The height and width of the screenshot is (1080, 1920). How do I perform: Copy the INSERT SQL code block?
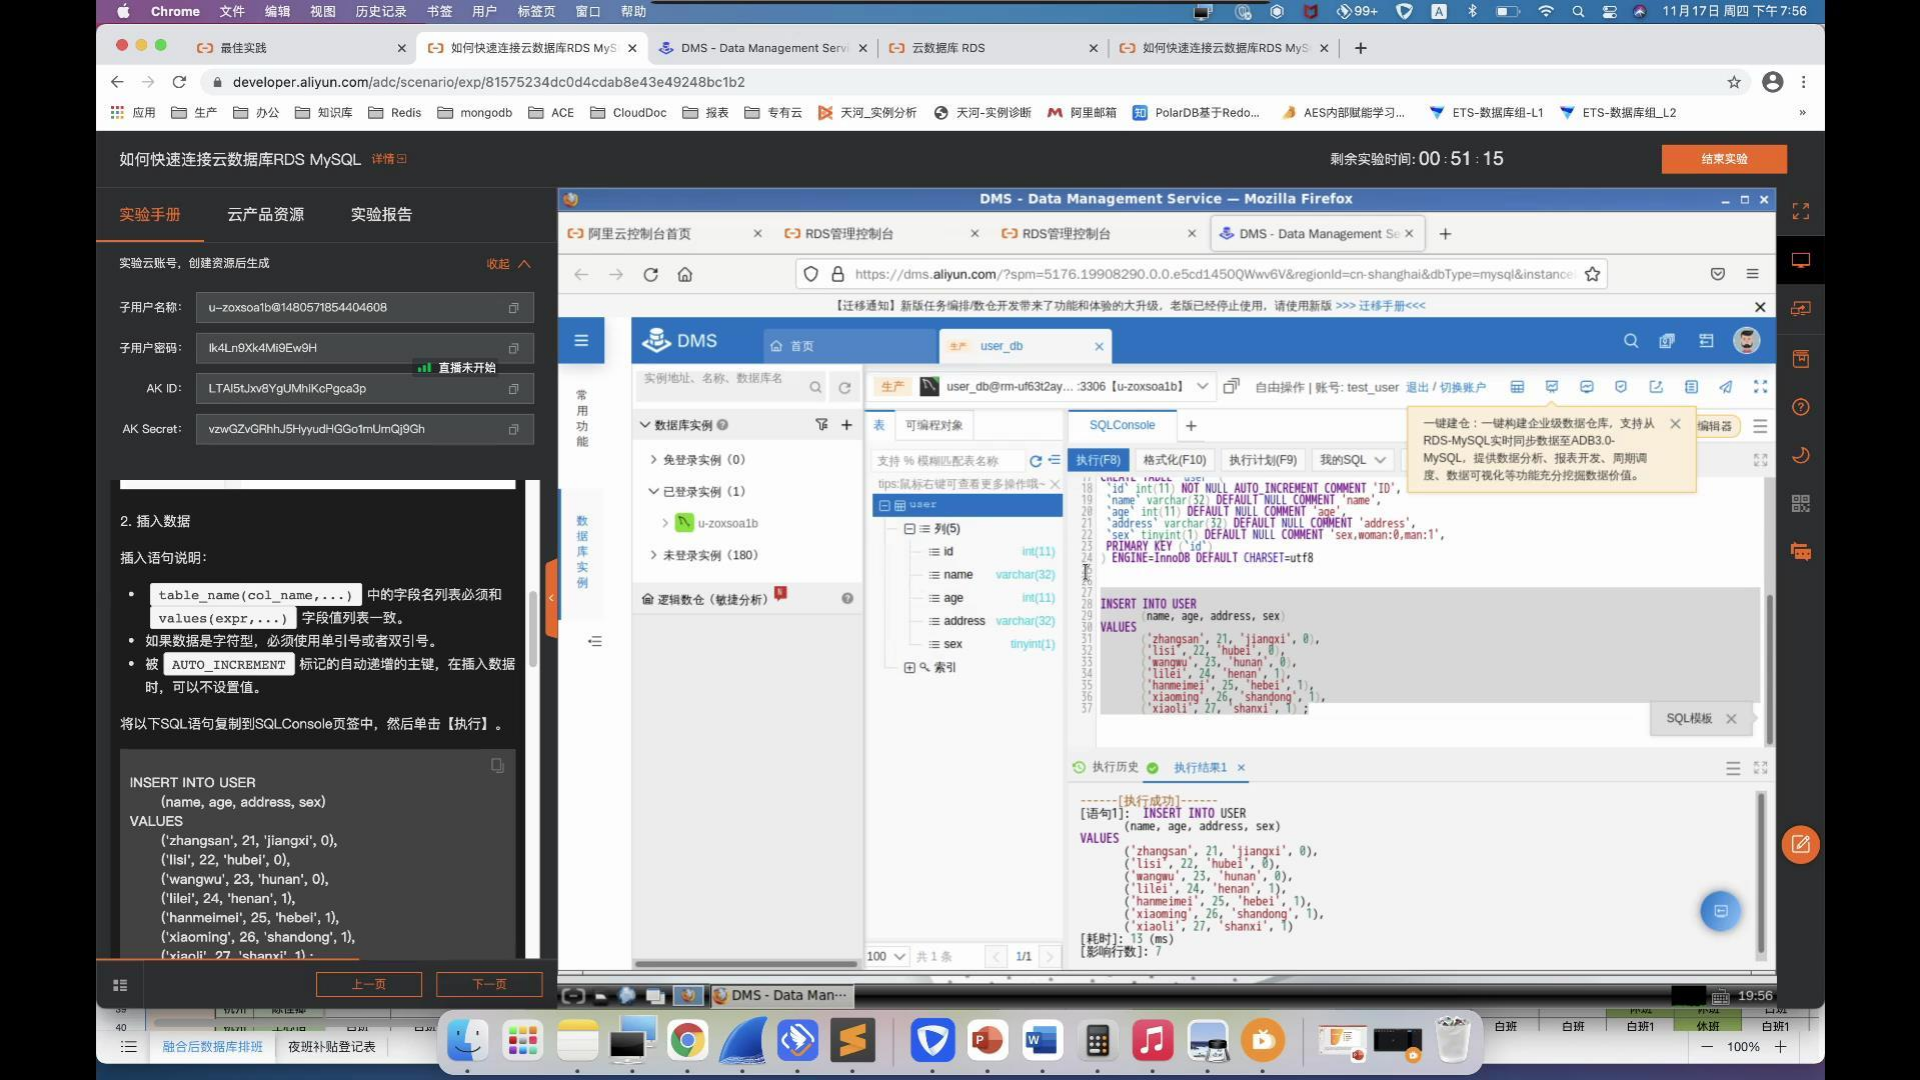(497, 766)
